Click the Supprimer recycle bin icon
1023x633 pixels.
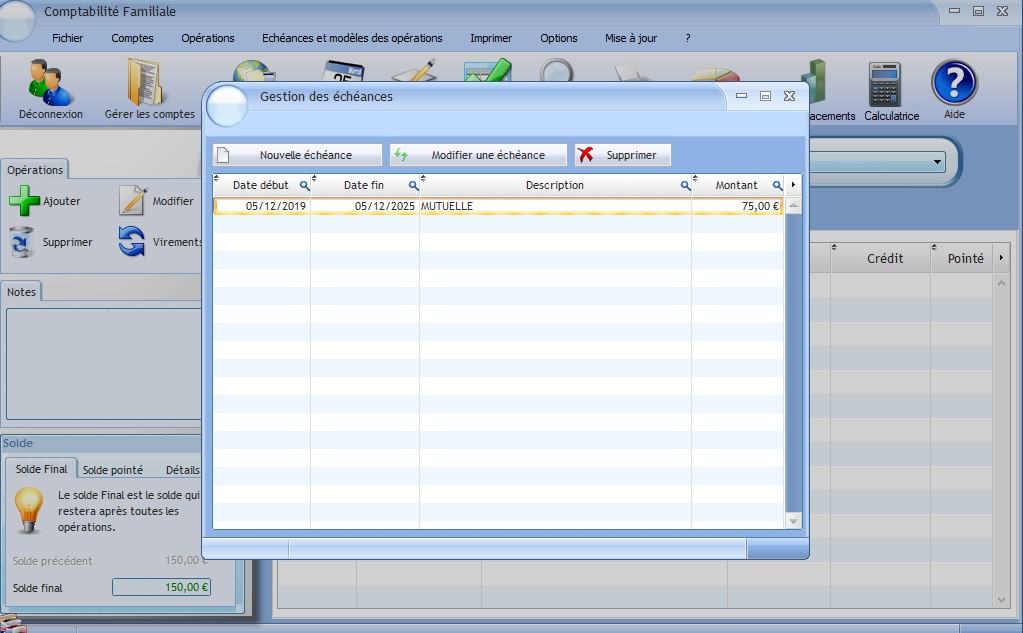tap(22, 241)
